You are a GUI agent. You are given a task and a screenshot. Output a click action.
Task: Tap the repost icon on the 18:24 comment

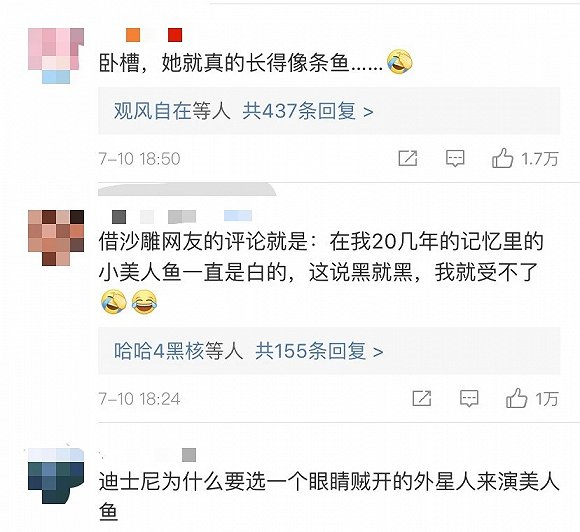[422, 398]
